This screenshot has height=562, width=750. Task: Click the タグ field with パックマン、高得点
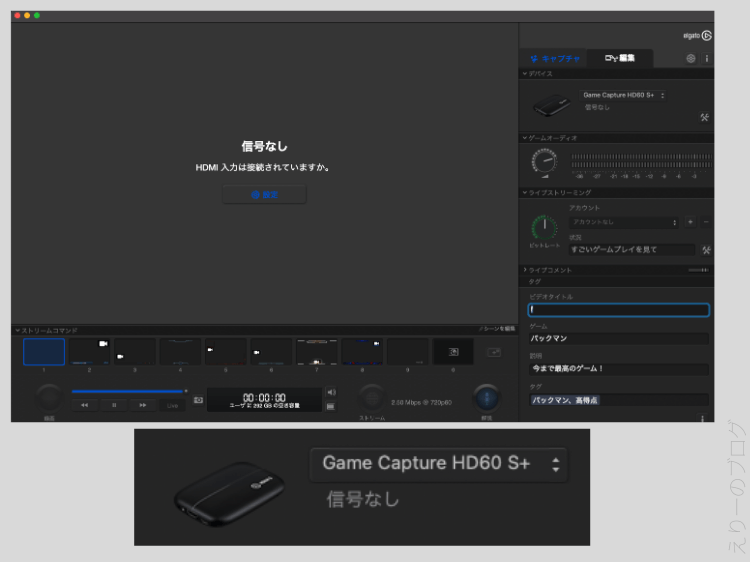(618, 400)
